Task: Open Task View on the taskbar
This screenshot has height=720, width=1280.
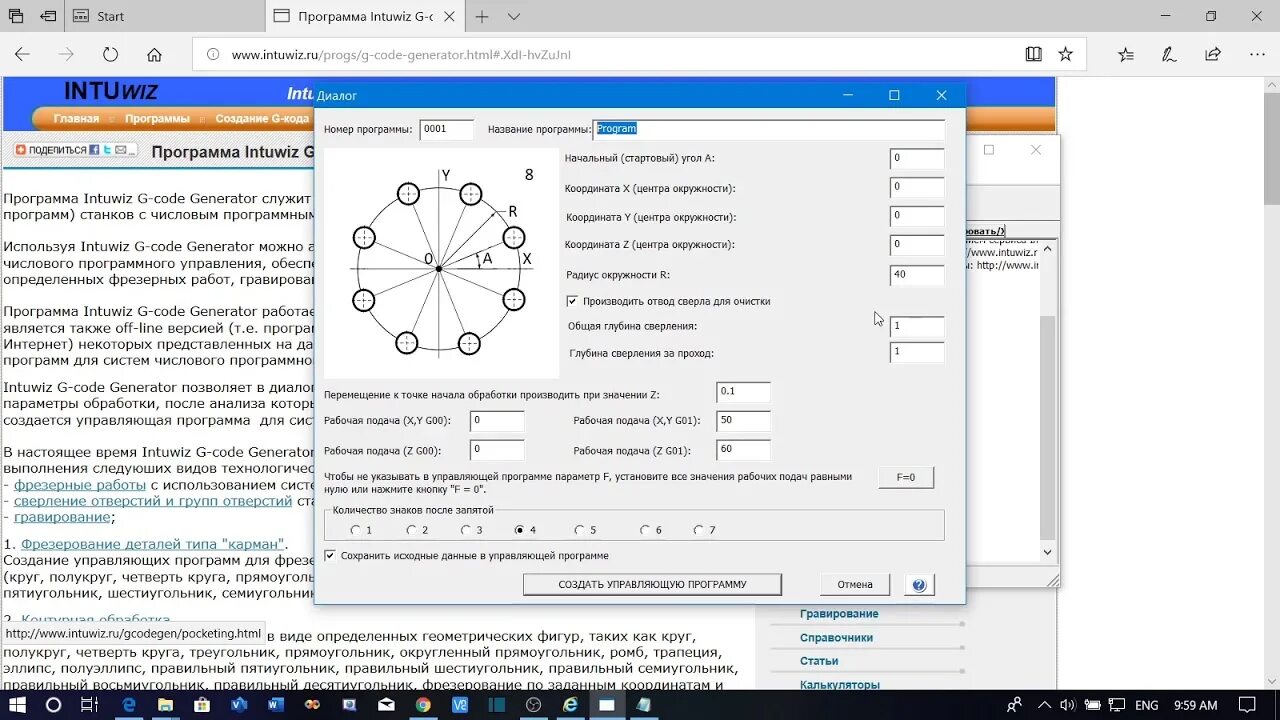Action: (x=89, y=705)
